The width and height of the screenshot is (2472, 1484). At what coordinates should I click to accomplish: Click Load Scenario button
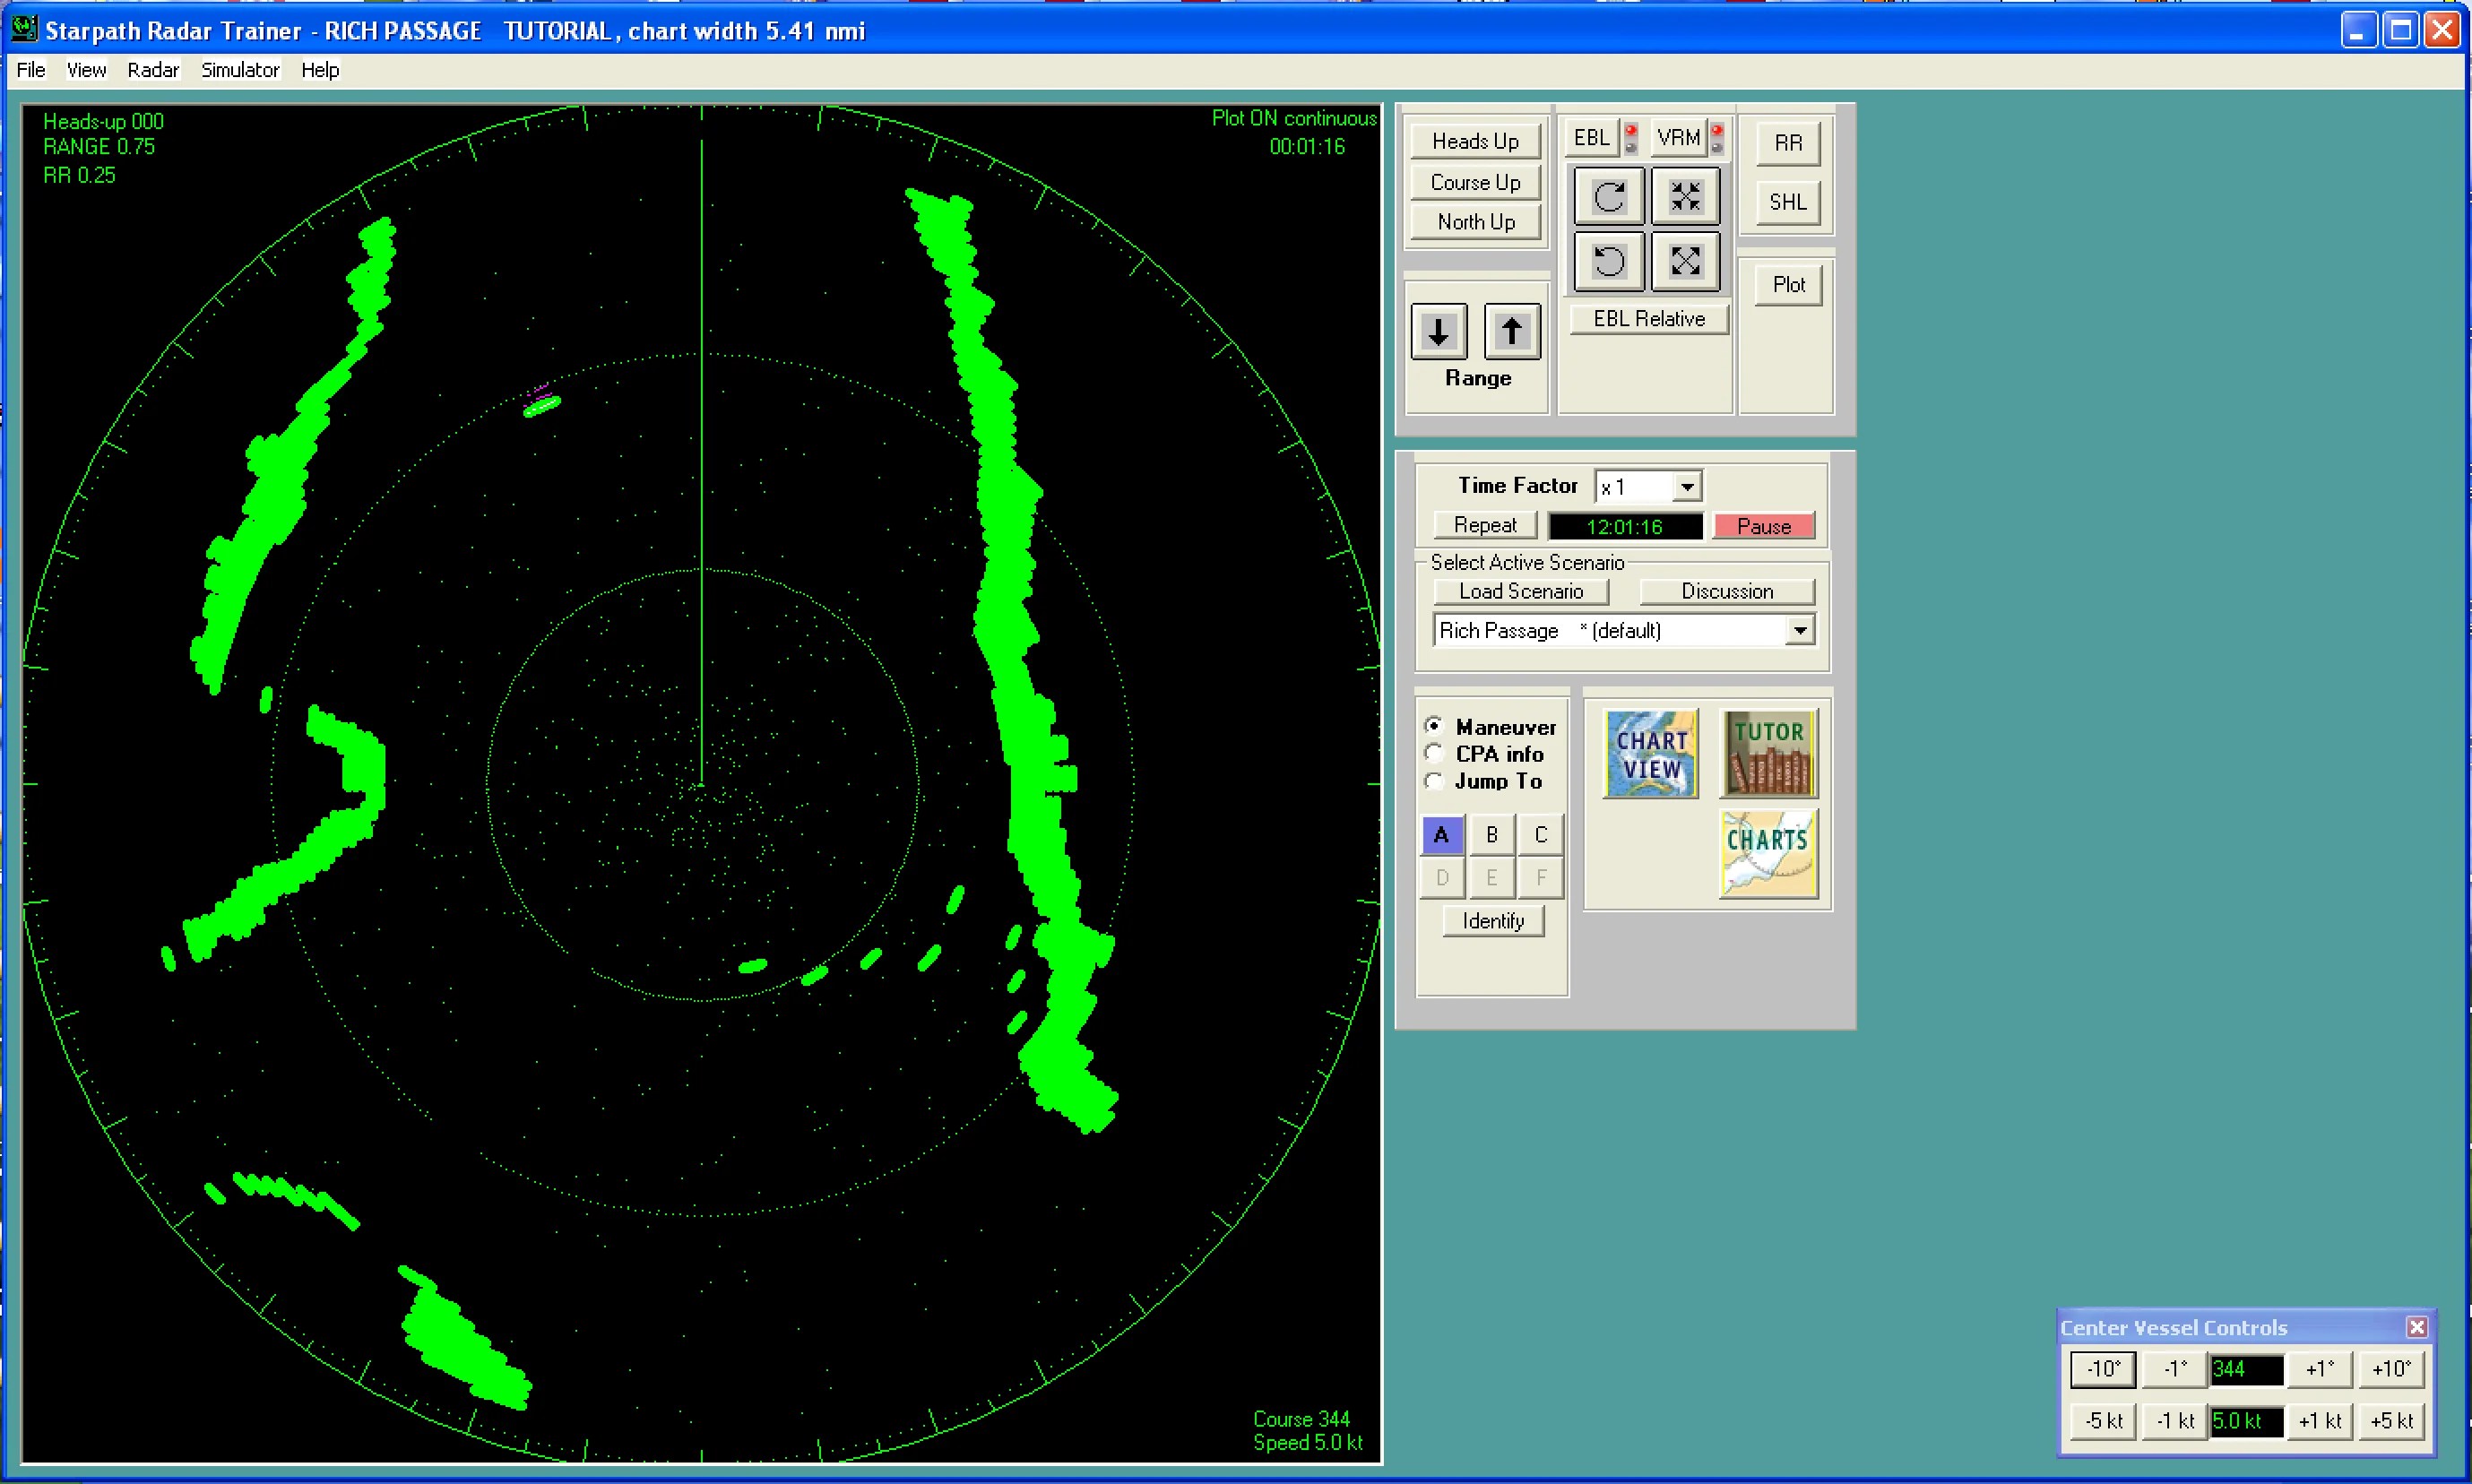point(1521,591)
